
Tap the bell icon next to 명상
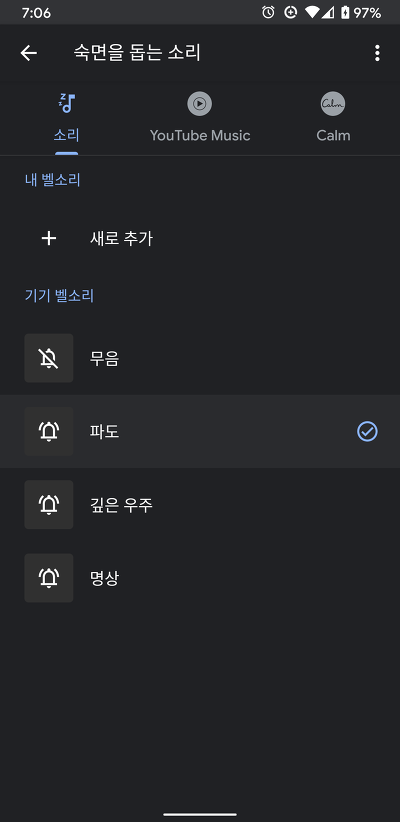pos(49,578)
